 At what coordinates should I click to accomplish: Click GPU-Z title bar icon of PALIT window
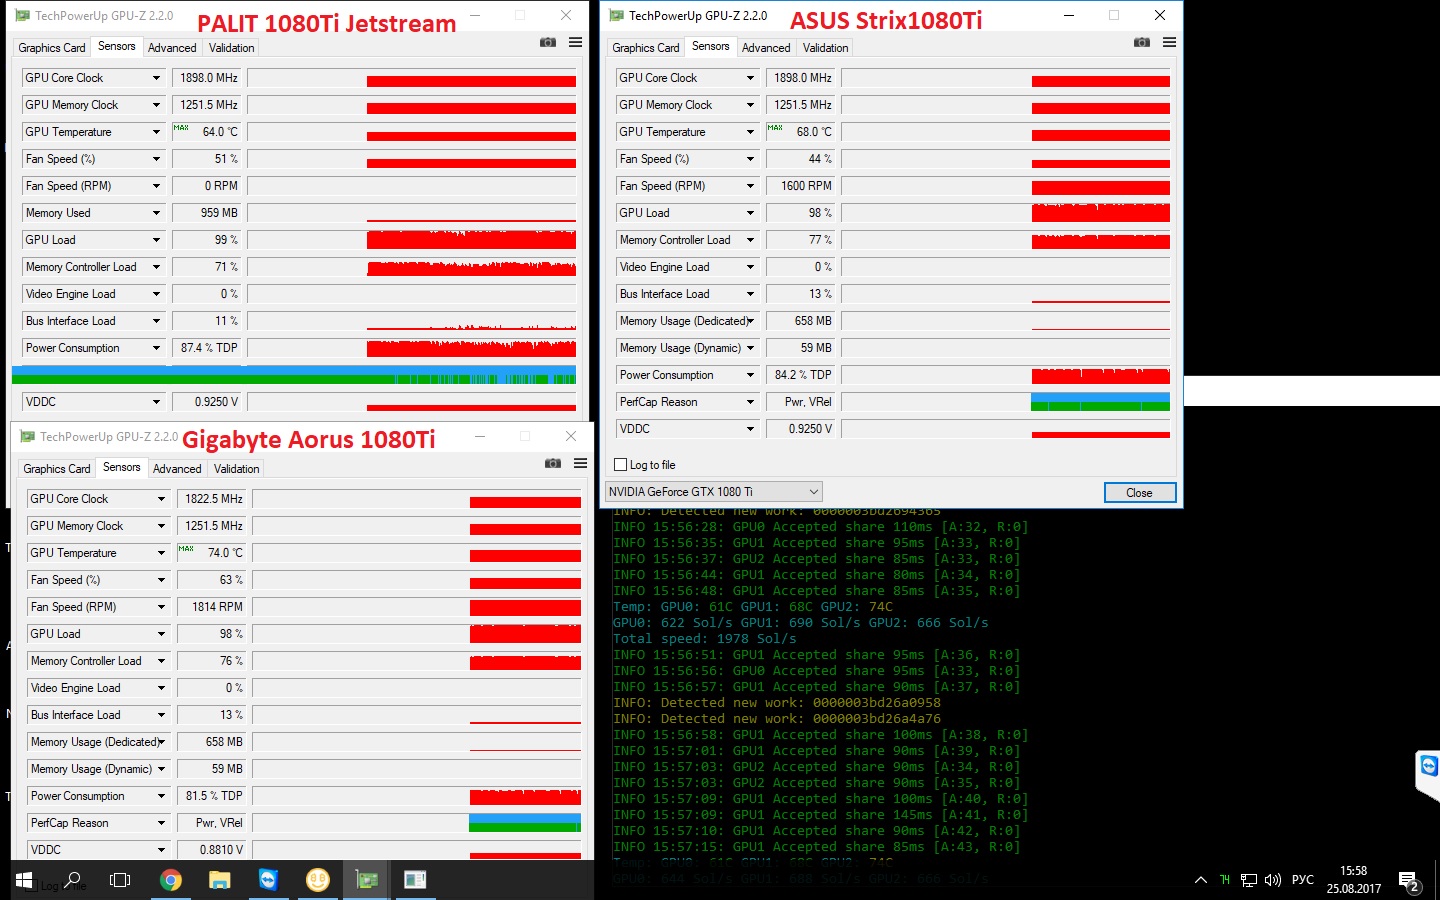pos(22,16)
